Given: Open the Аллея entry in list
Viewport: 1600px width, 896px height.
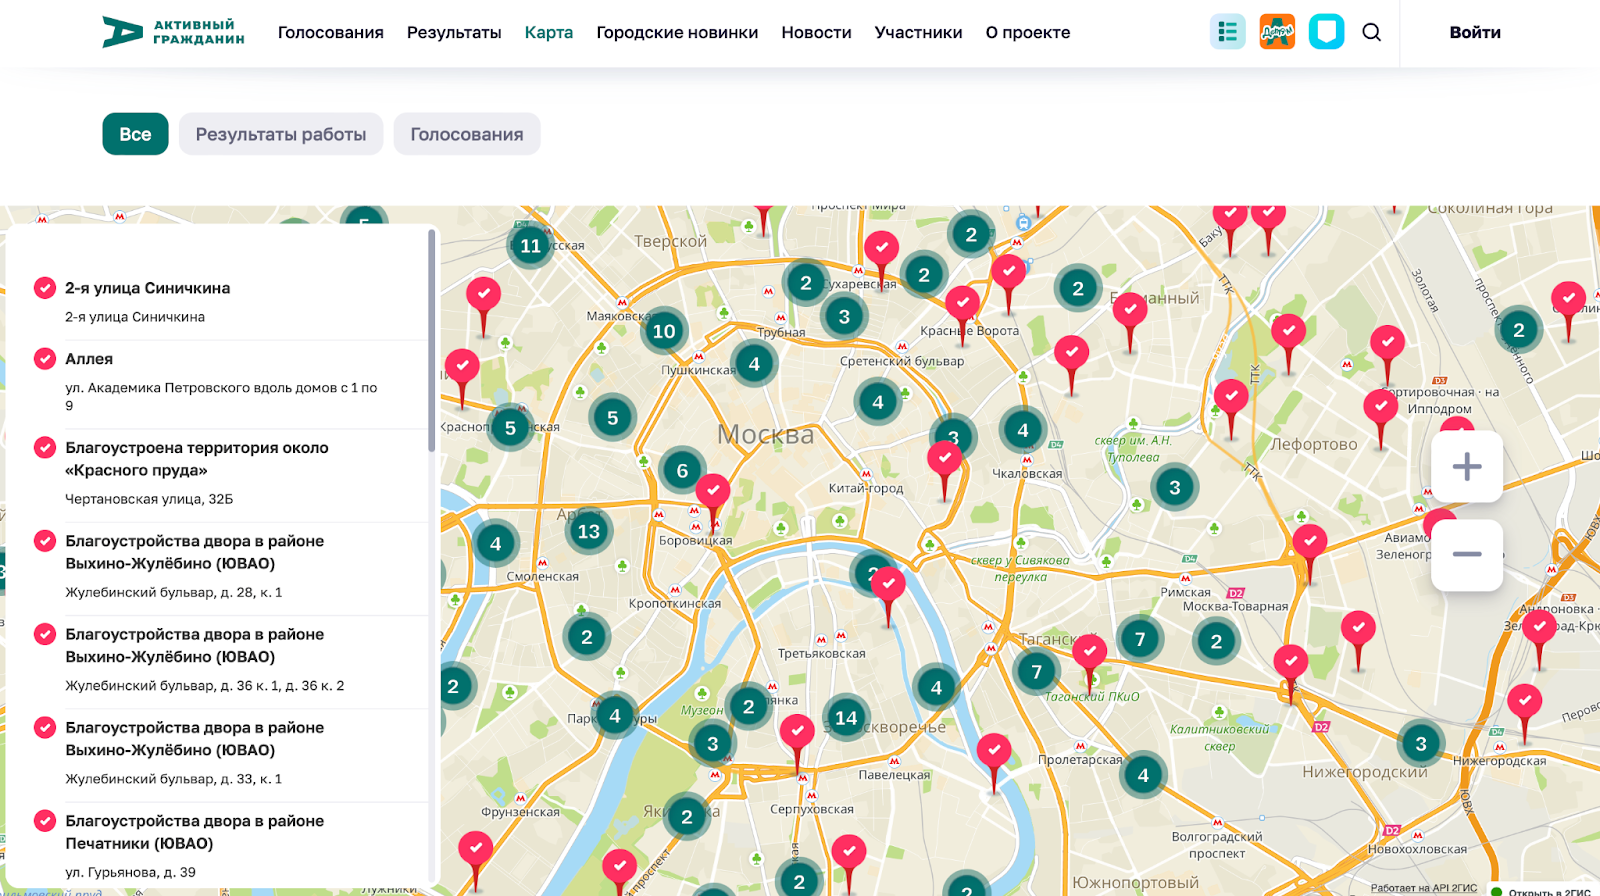Looking at the screenshot, I should [x=89, y=359].
